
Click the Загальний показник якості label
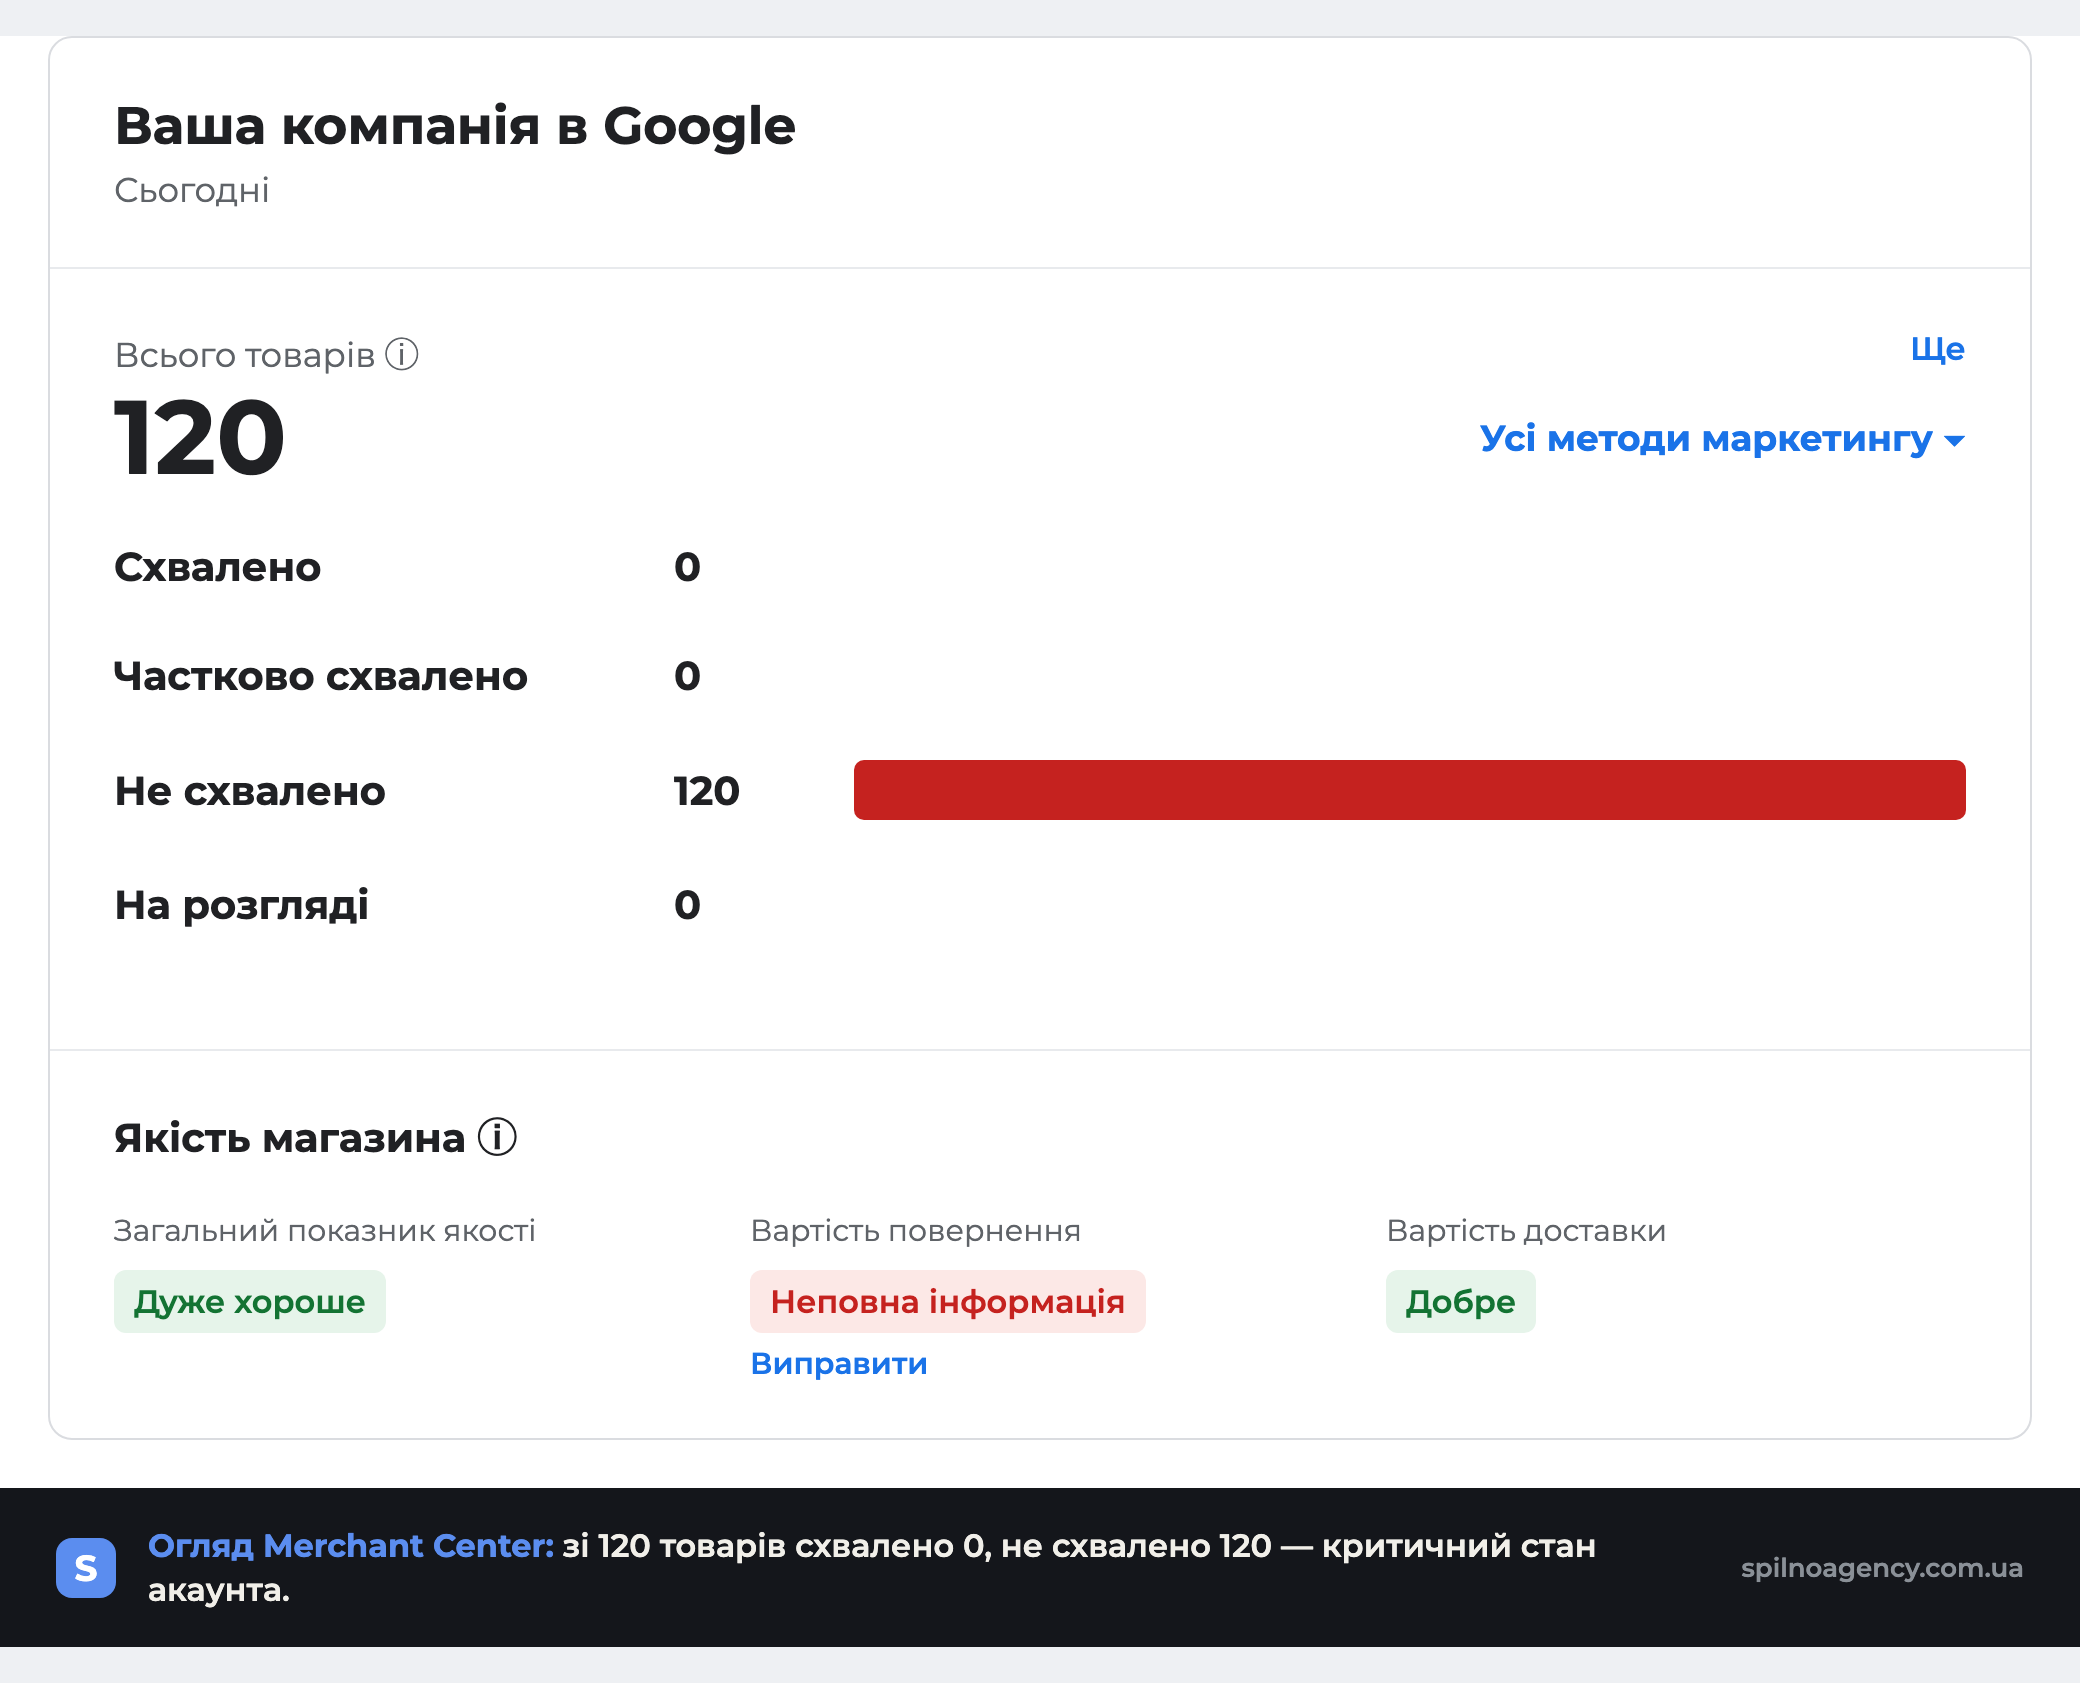tap(325, 1230)
